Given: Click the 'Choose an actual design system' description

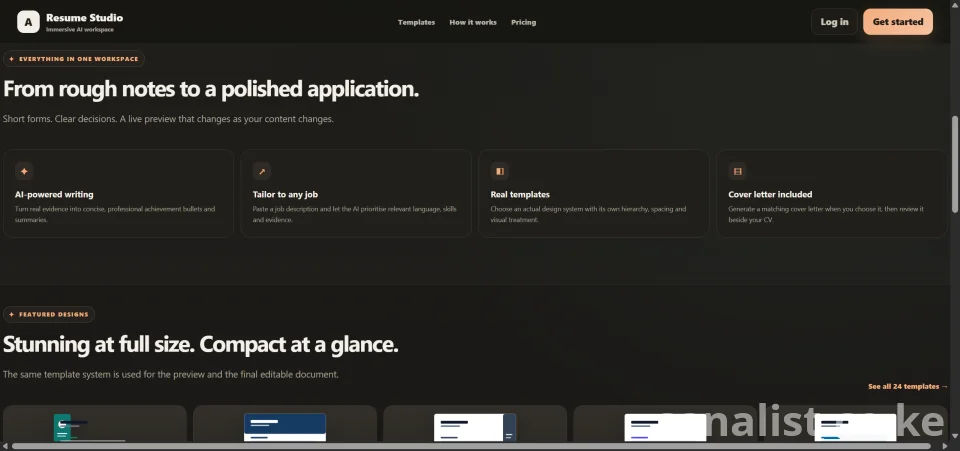Looking at the screenshot, I should pos(588,214).
